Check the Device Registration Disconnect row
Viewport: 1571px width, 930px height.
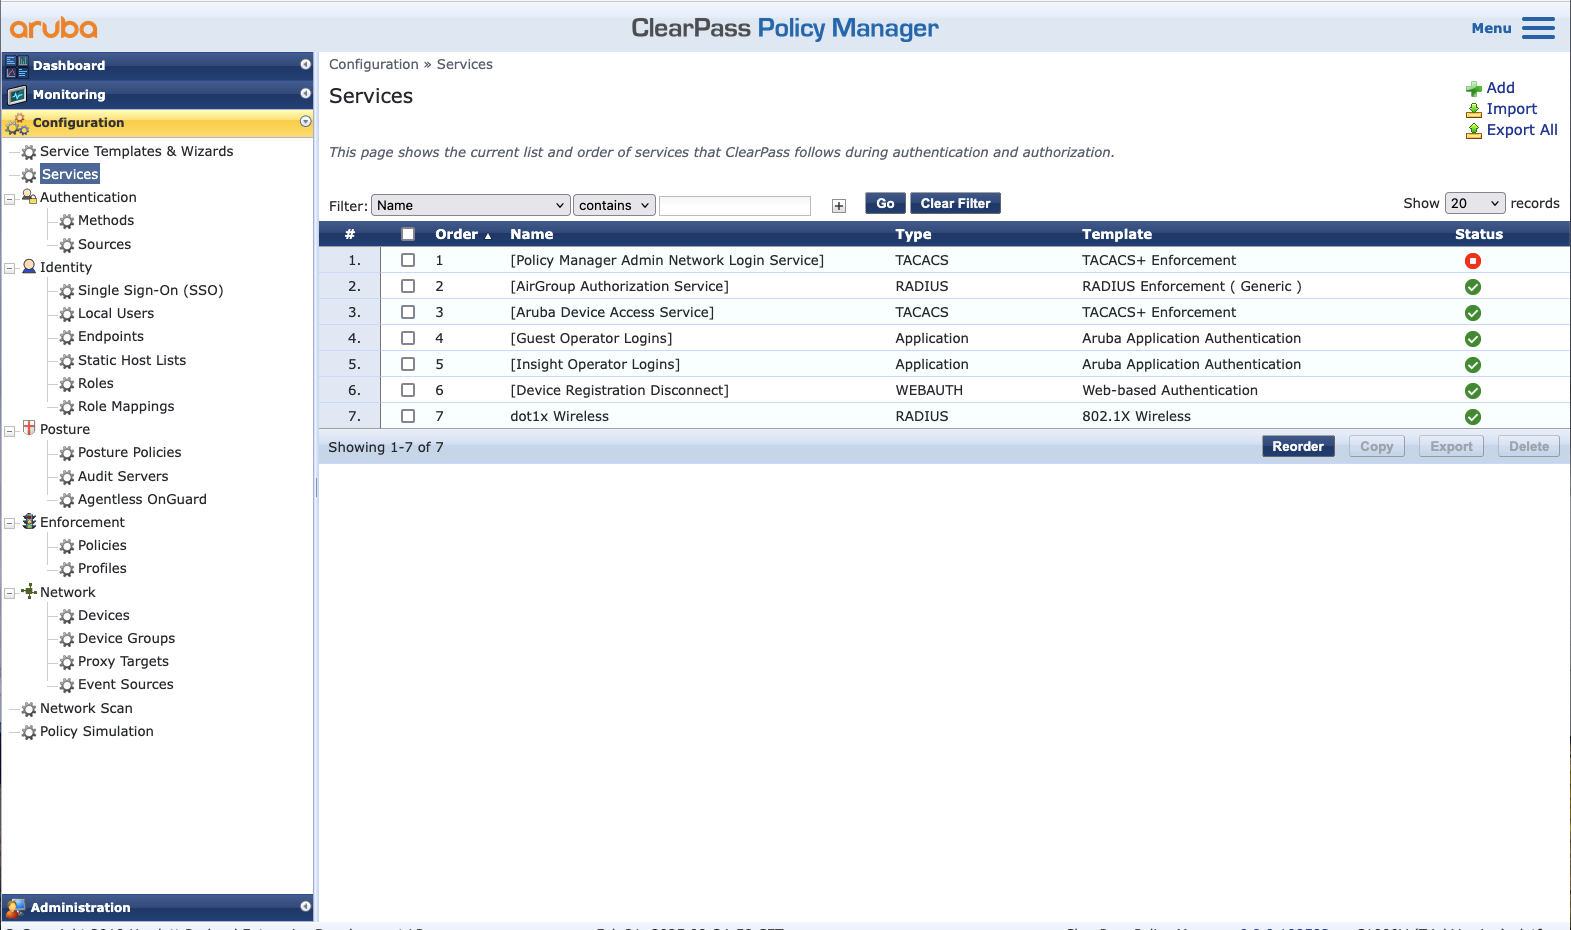click(x=408, y=390)
